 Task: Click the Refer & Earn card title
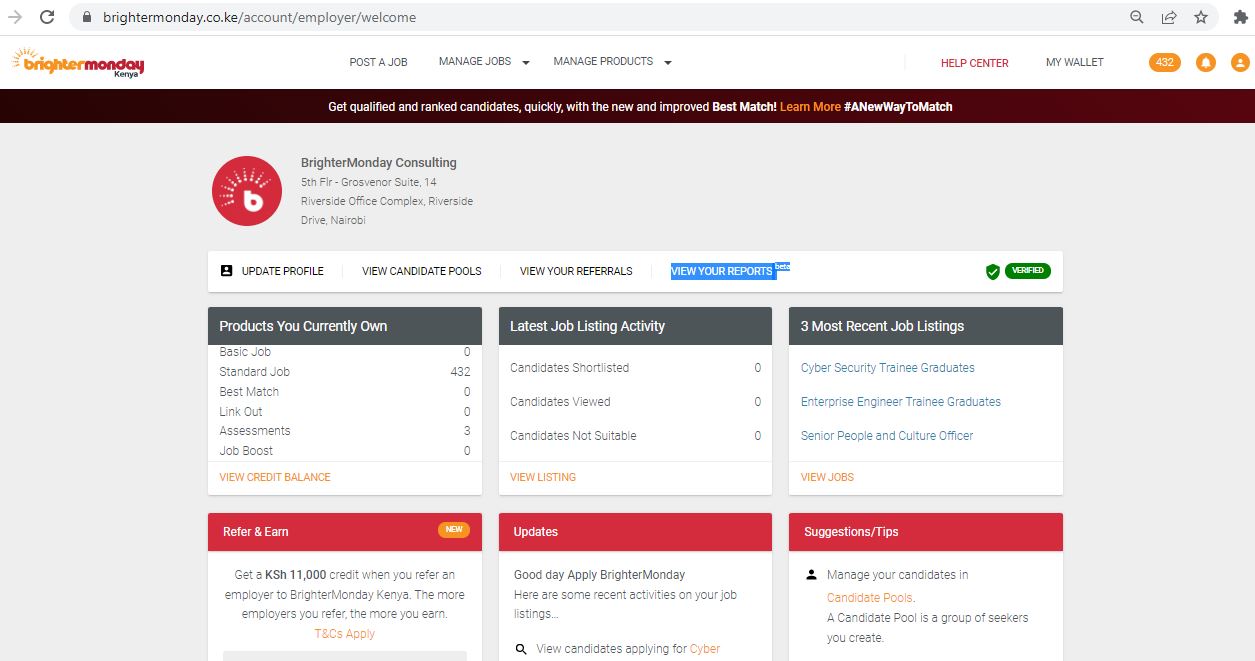click(256, 532)
